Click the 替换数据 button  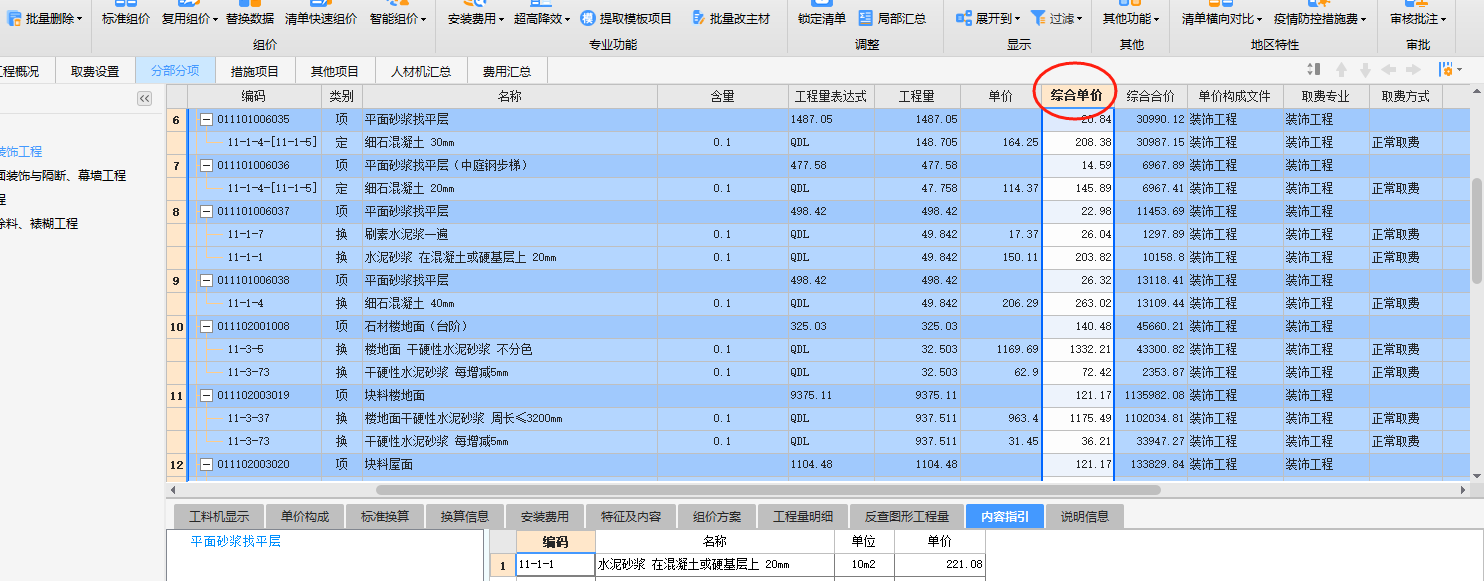pyautogui.click(x=250, y=19)
